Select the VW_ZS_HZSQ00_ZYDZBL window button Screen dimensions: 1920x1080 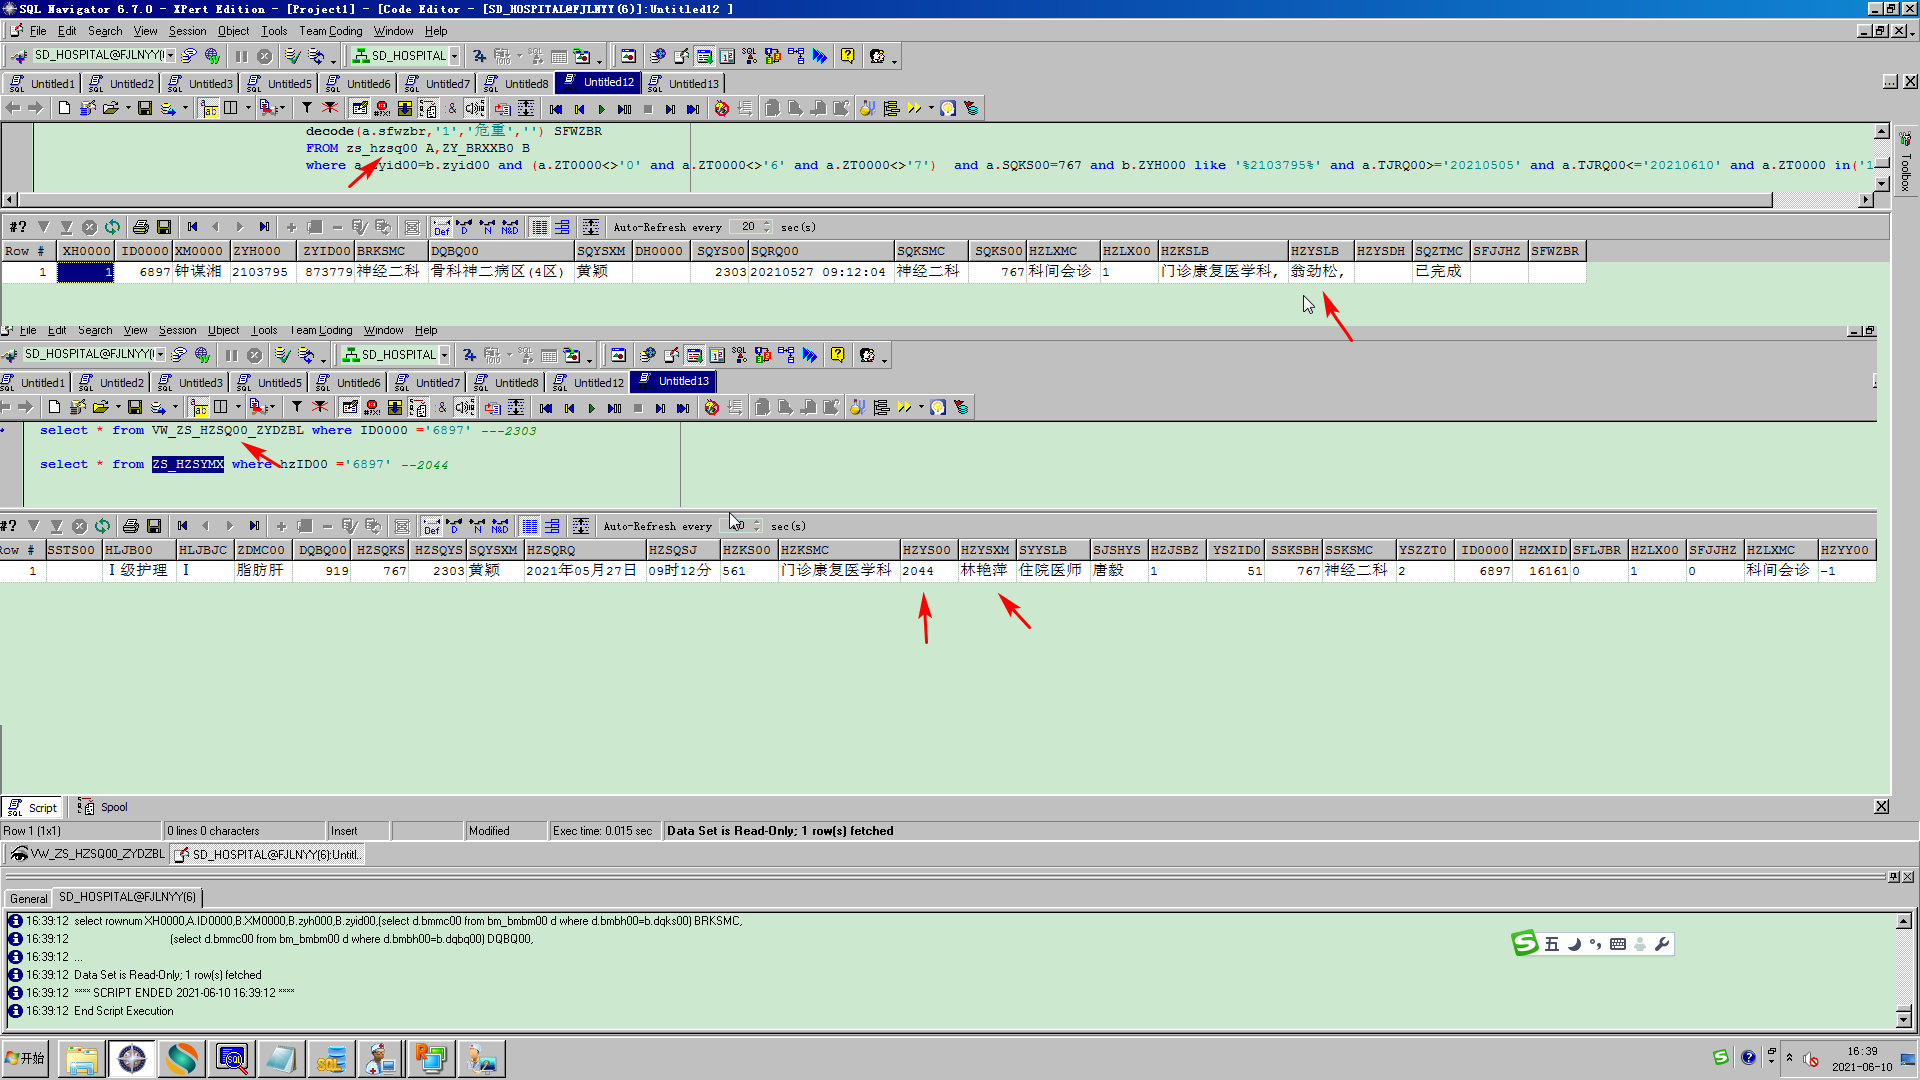[x=88, y=854]
